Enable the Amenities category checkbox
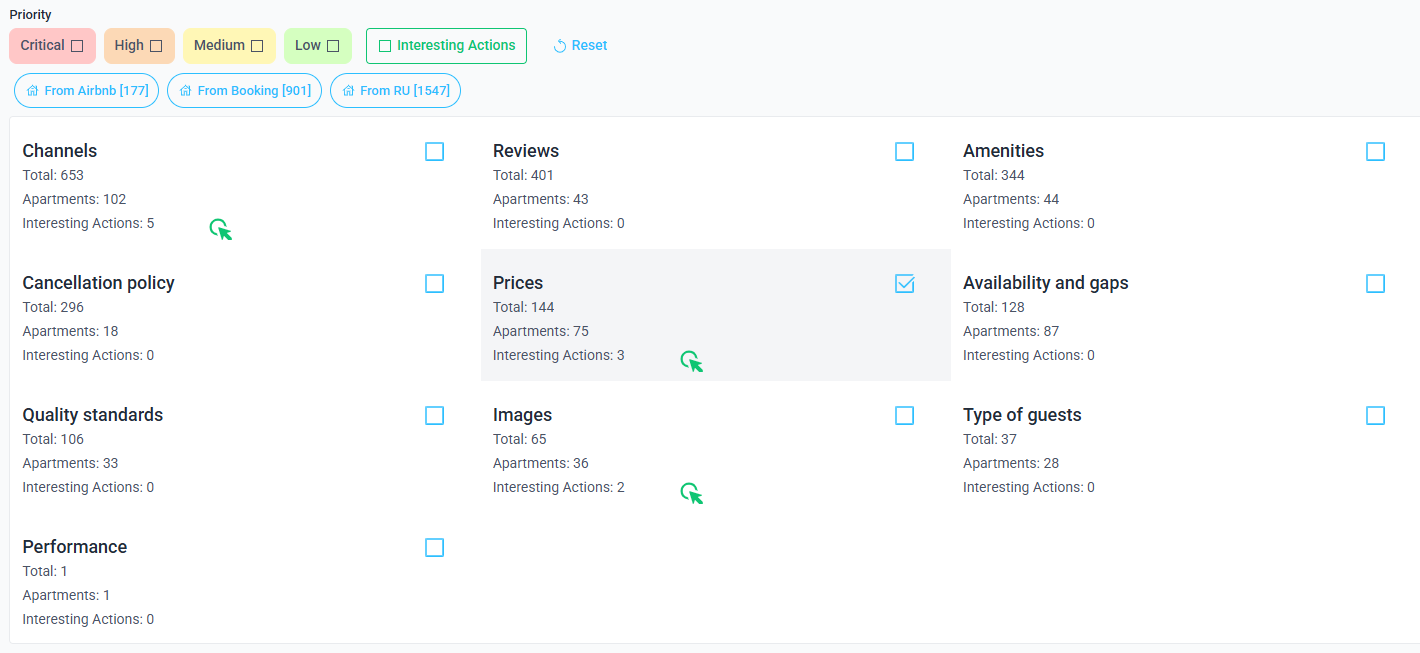Viewport: 1420px width, 653px height. (1375, 152)
